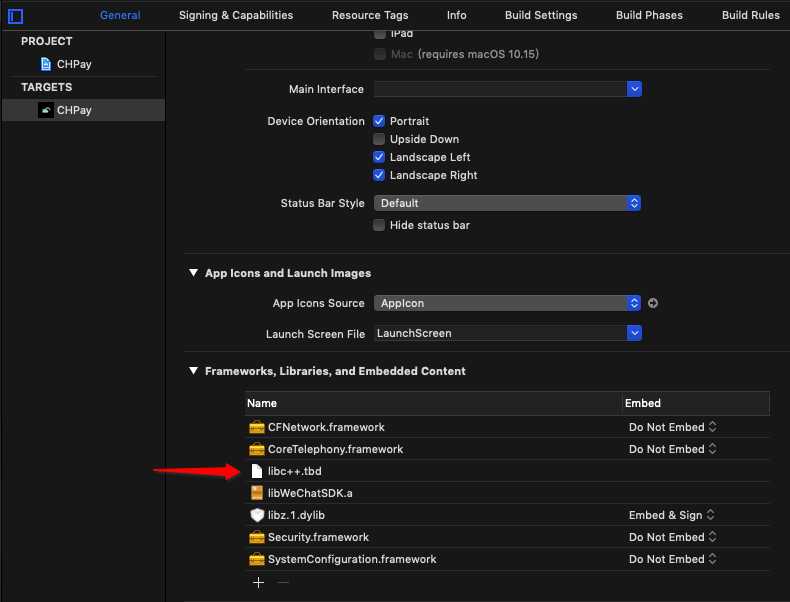
Task: Enable Hide status bar checkbox
Action: click(x=379, y=225)
